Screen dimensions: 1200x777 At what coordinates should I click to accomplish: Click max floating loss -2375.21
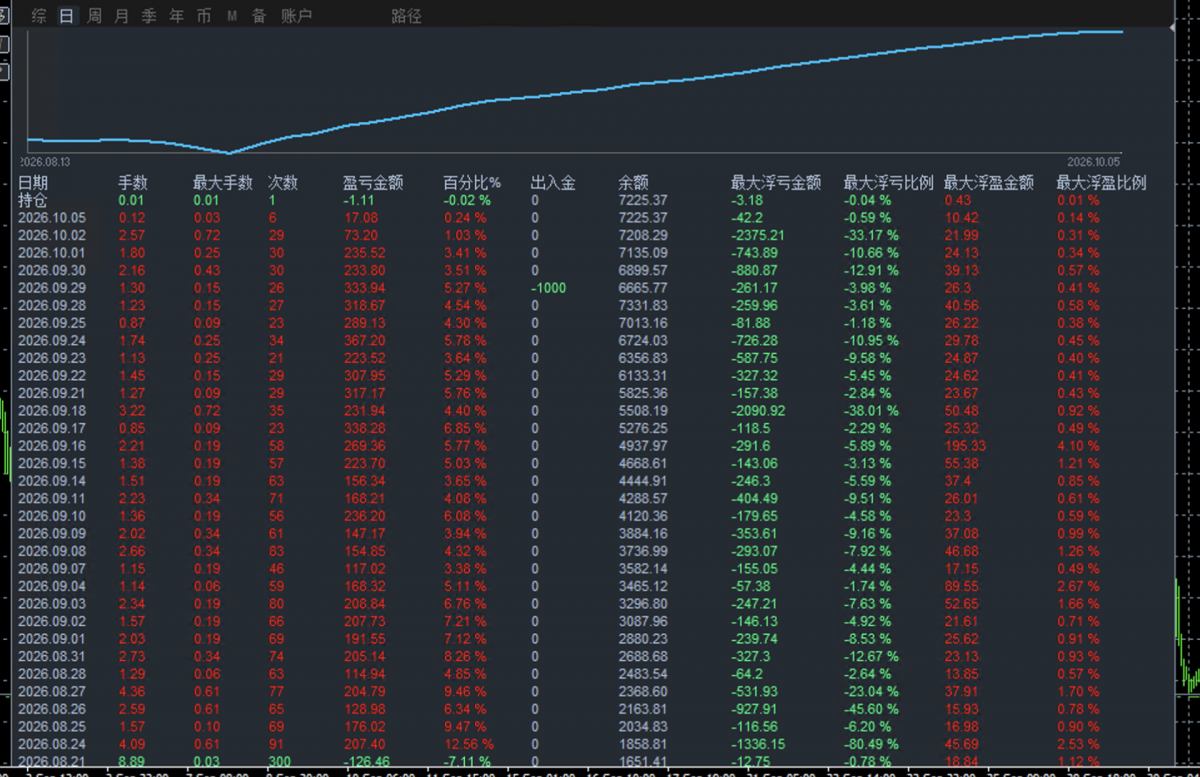click(x=758, y=235)
